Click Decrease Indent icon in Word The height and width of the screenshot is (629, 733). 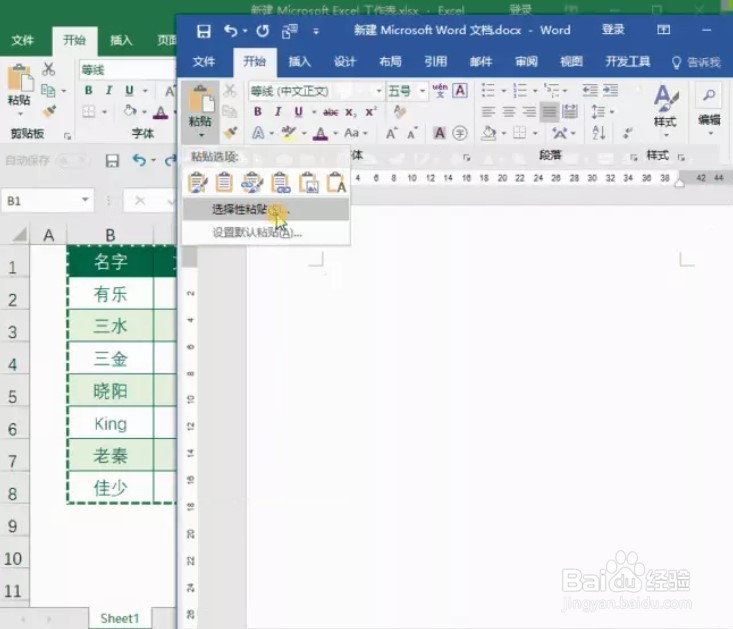[590, 90]
